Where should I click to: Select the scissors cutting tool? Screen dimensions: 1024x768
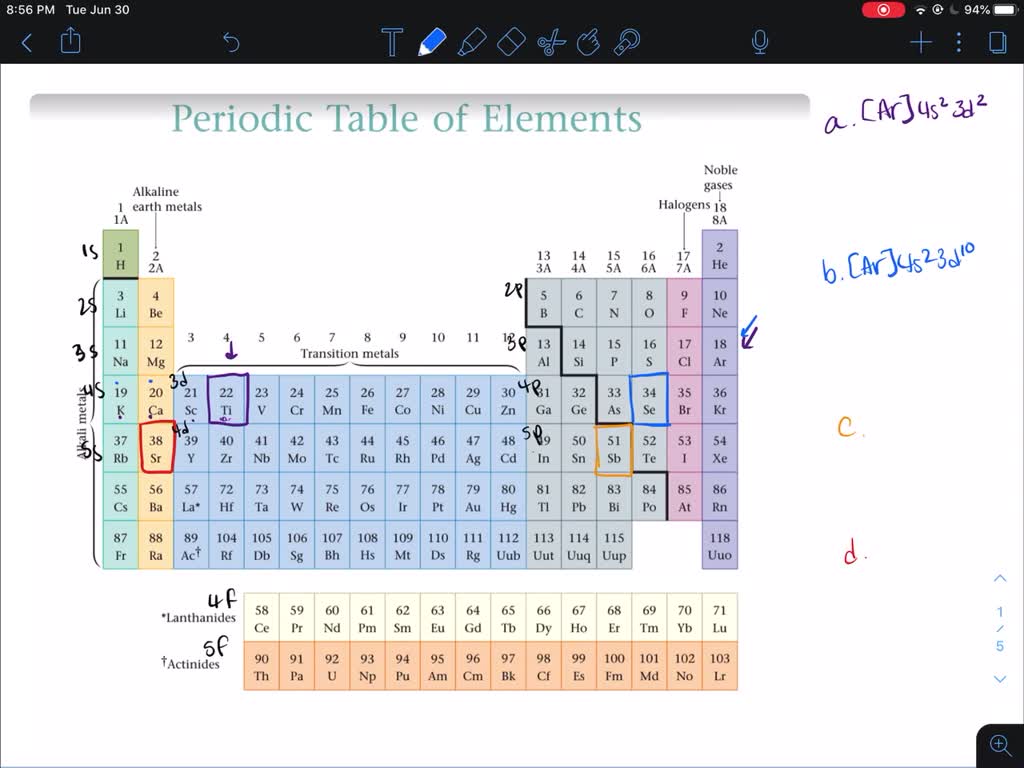552,42
